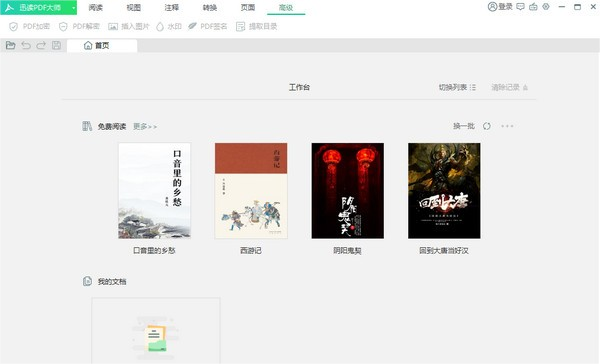Open the feedback message icon

tap(520, 7)
